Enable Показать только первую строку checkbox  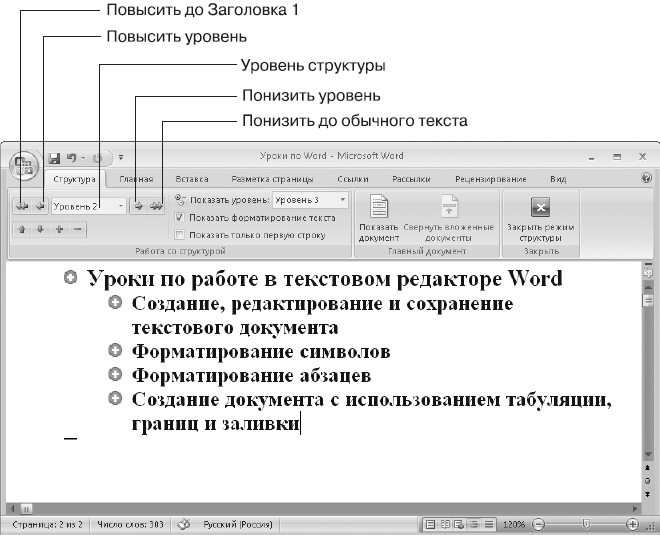tap(180, 235)
